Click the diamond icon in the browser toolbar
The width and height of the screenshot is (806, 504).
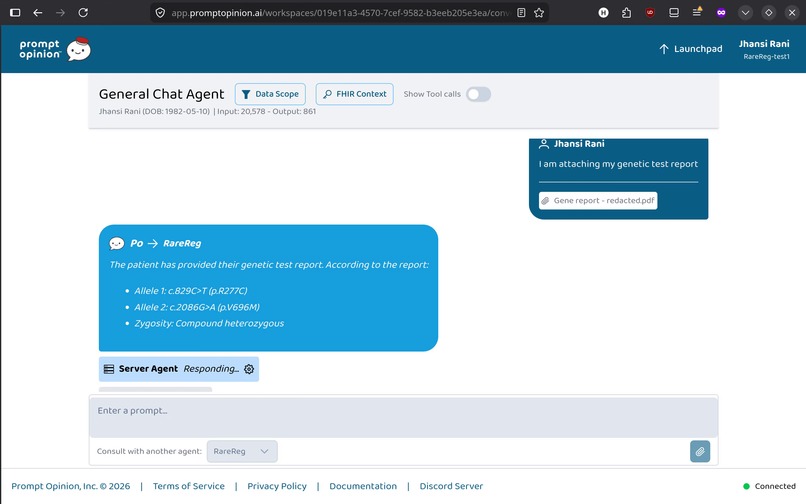click(x=768, y=13)
